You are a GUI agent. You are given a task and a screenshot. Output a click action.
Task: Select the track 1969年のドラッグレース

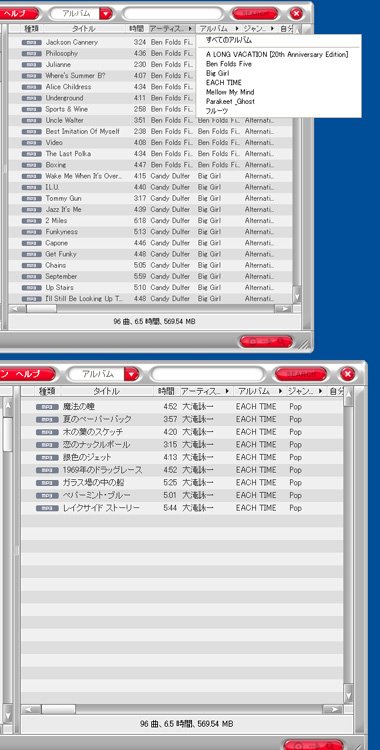coord(102,470)
